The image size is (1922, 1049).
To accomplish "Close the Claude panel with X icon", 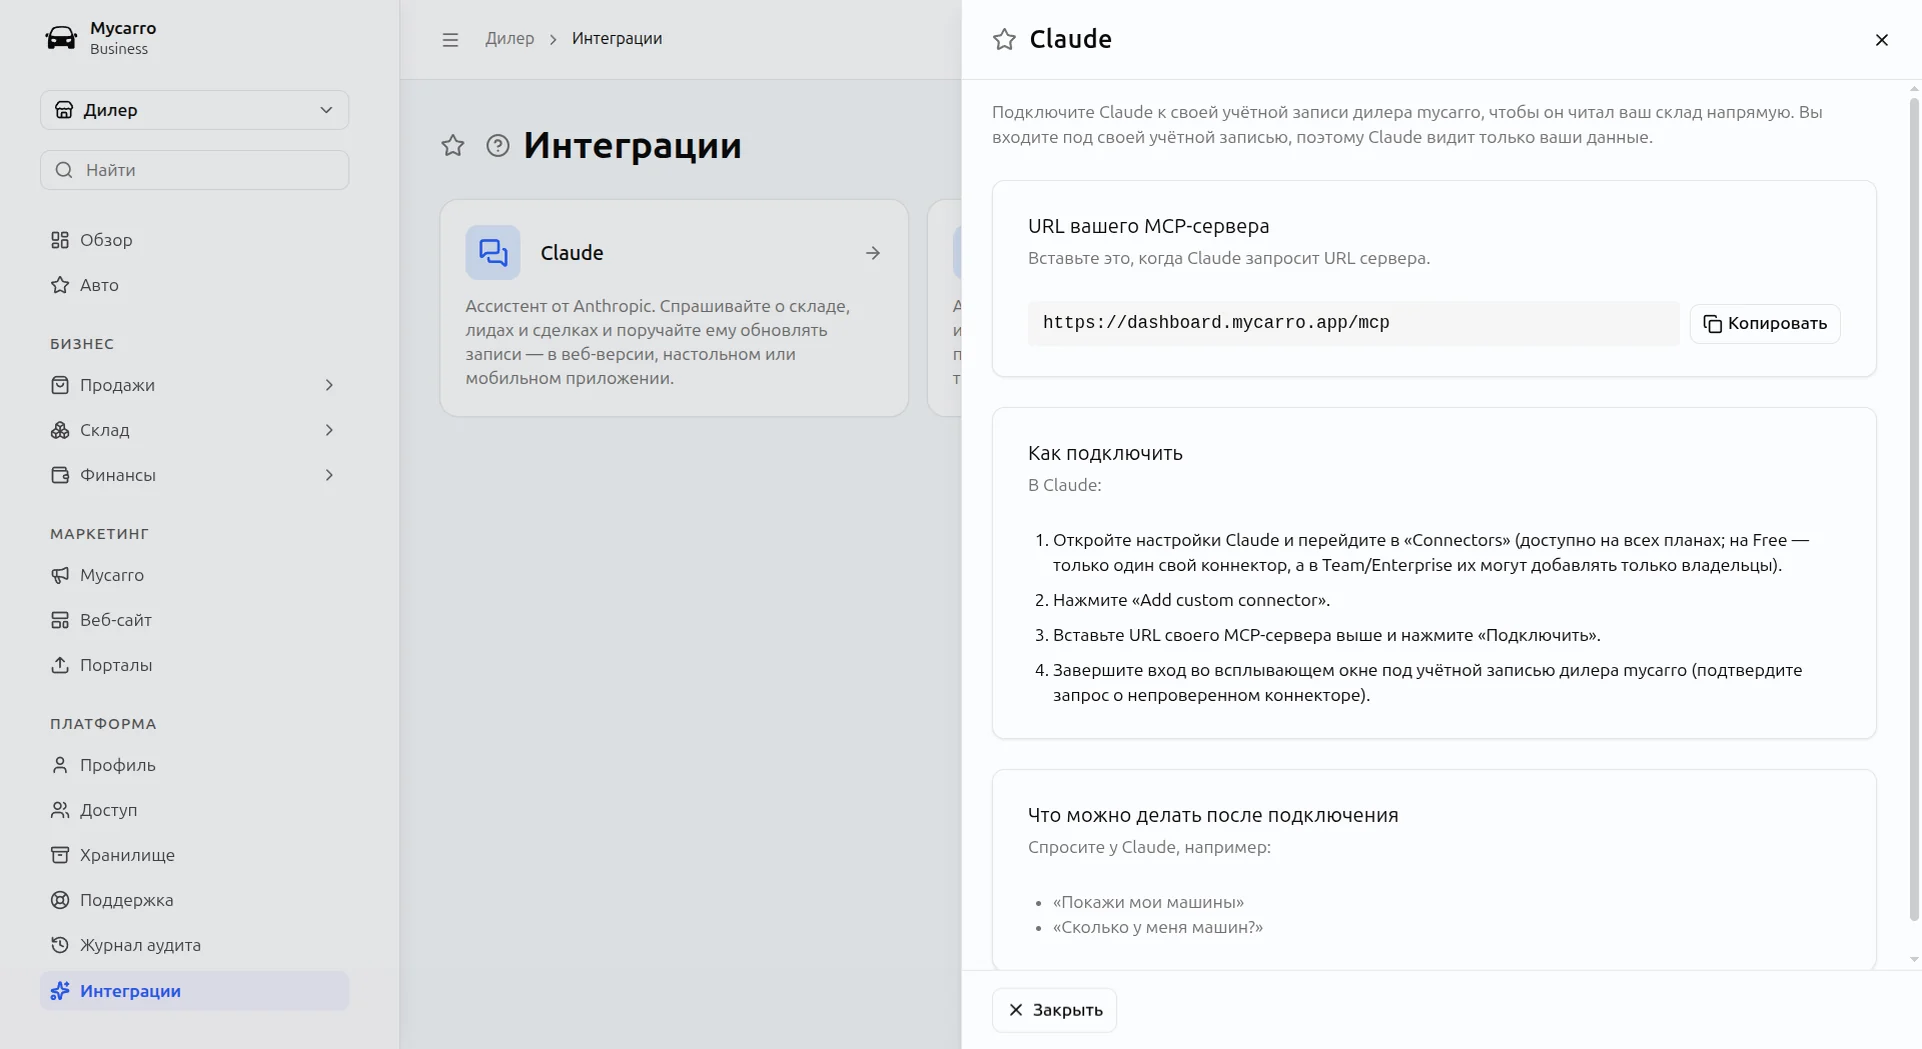I will click(x=1881, y=39).
